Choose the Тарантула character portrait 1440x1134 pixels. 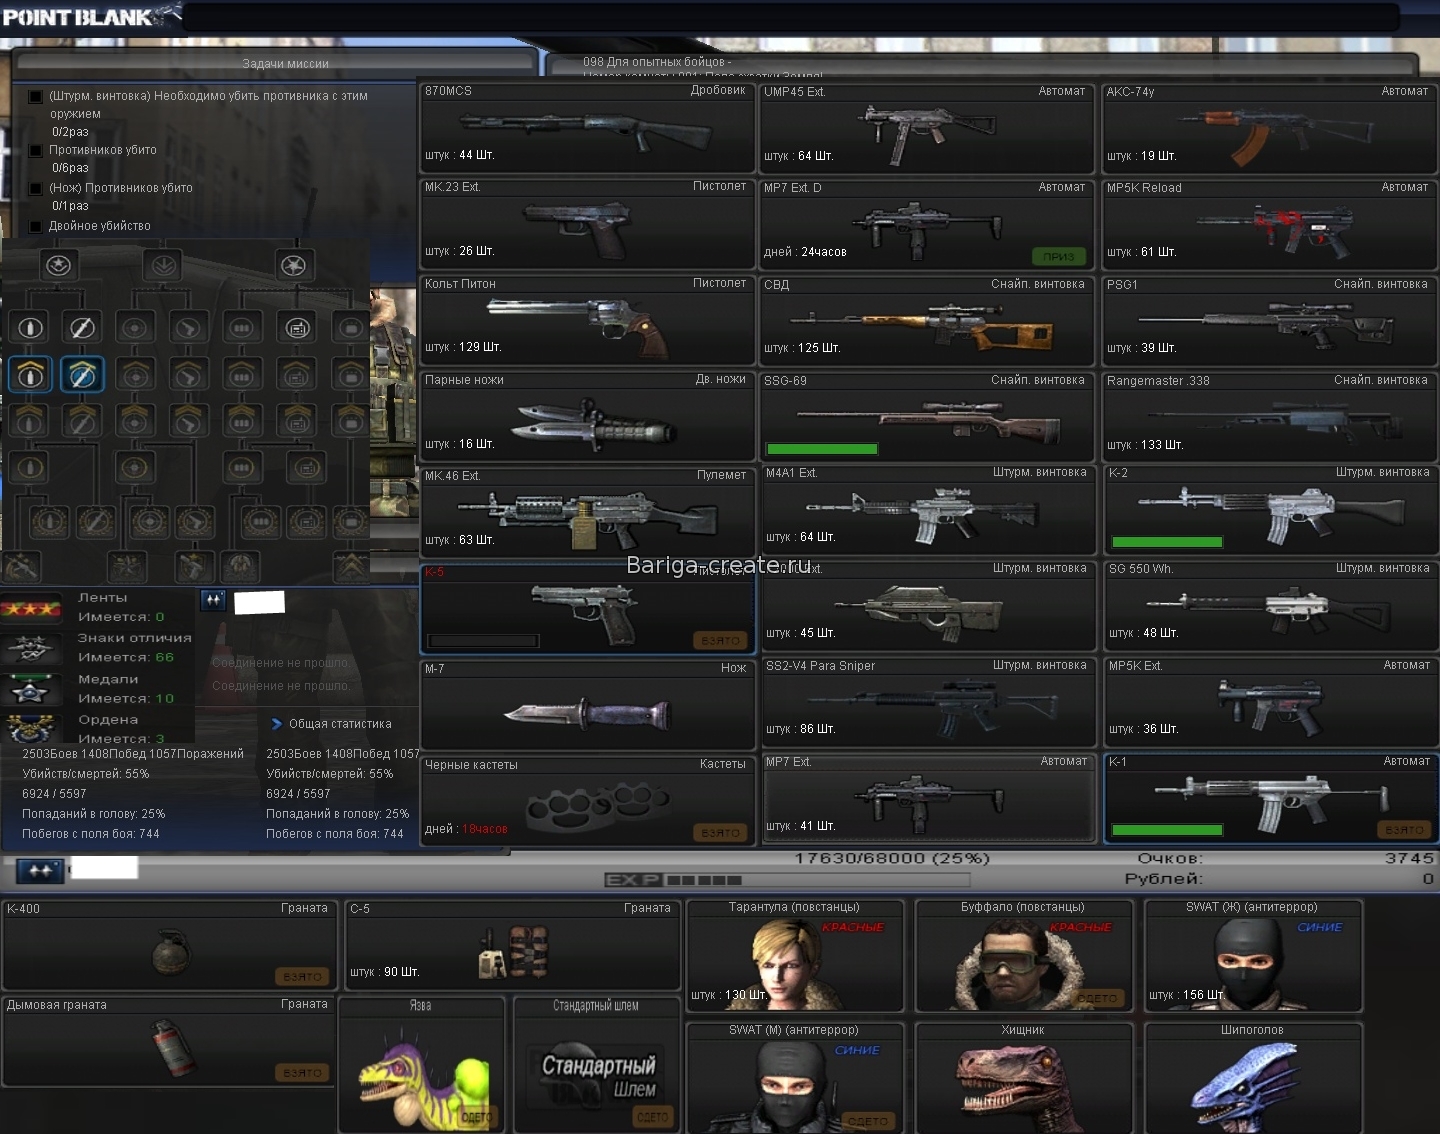(x=795, y=957)
